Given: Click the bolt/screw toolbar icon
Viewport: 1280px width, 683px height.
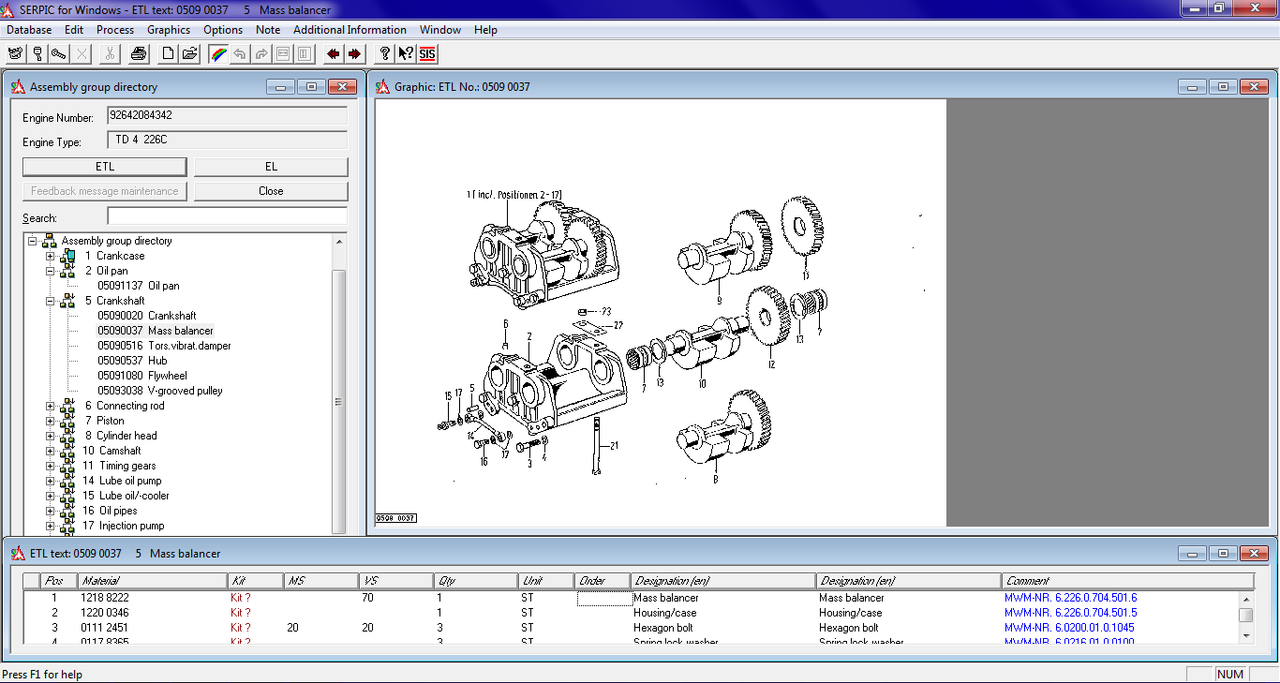Looking at the screenshot, I should [x=59, y=53].
